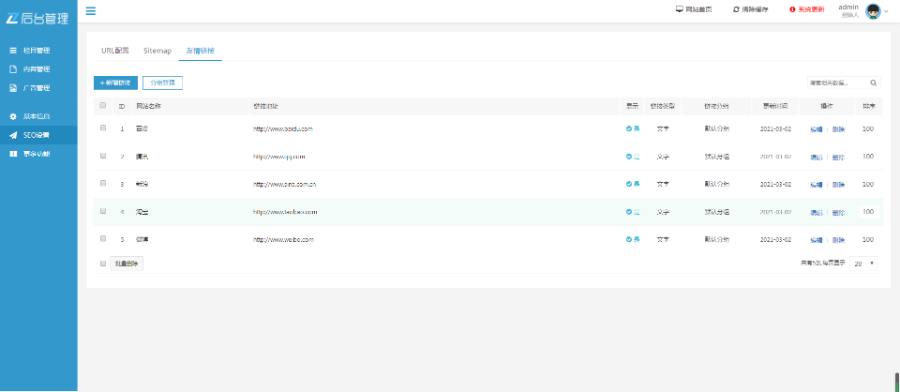This screenshot has height=392, width=900.
Task: Check the select-all checkbox in the table header
Action: (103, 105)
